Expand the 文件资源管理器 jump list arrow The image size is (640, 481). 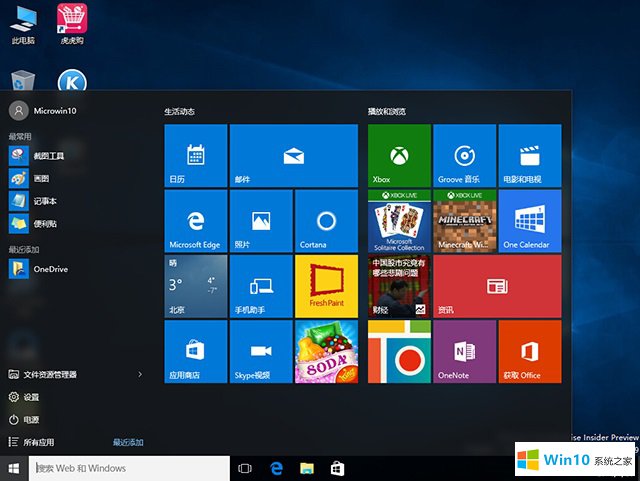[140, 374]
